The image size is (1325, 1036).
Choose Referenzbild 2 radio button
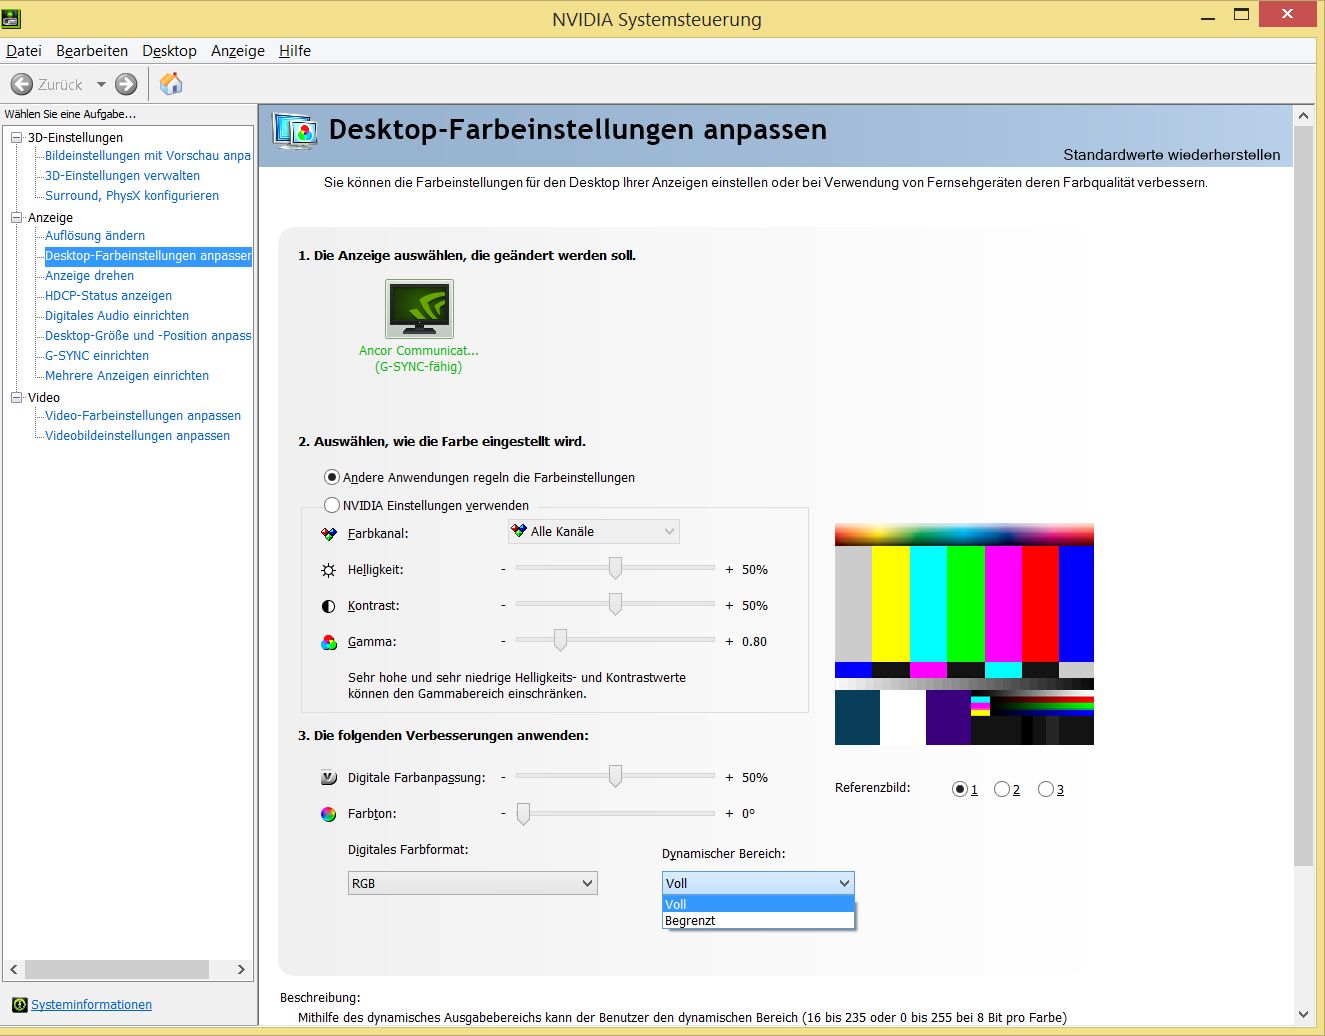coord(1002,789)
